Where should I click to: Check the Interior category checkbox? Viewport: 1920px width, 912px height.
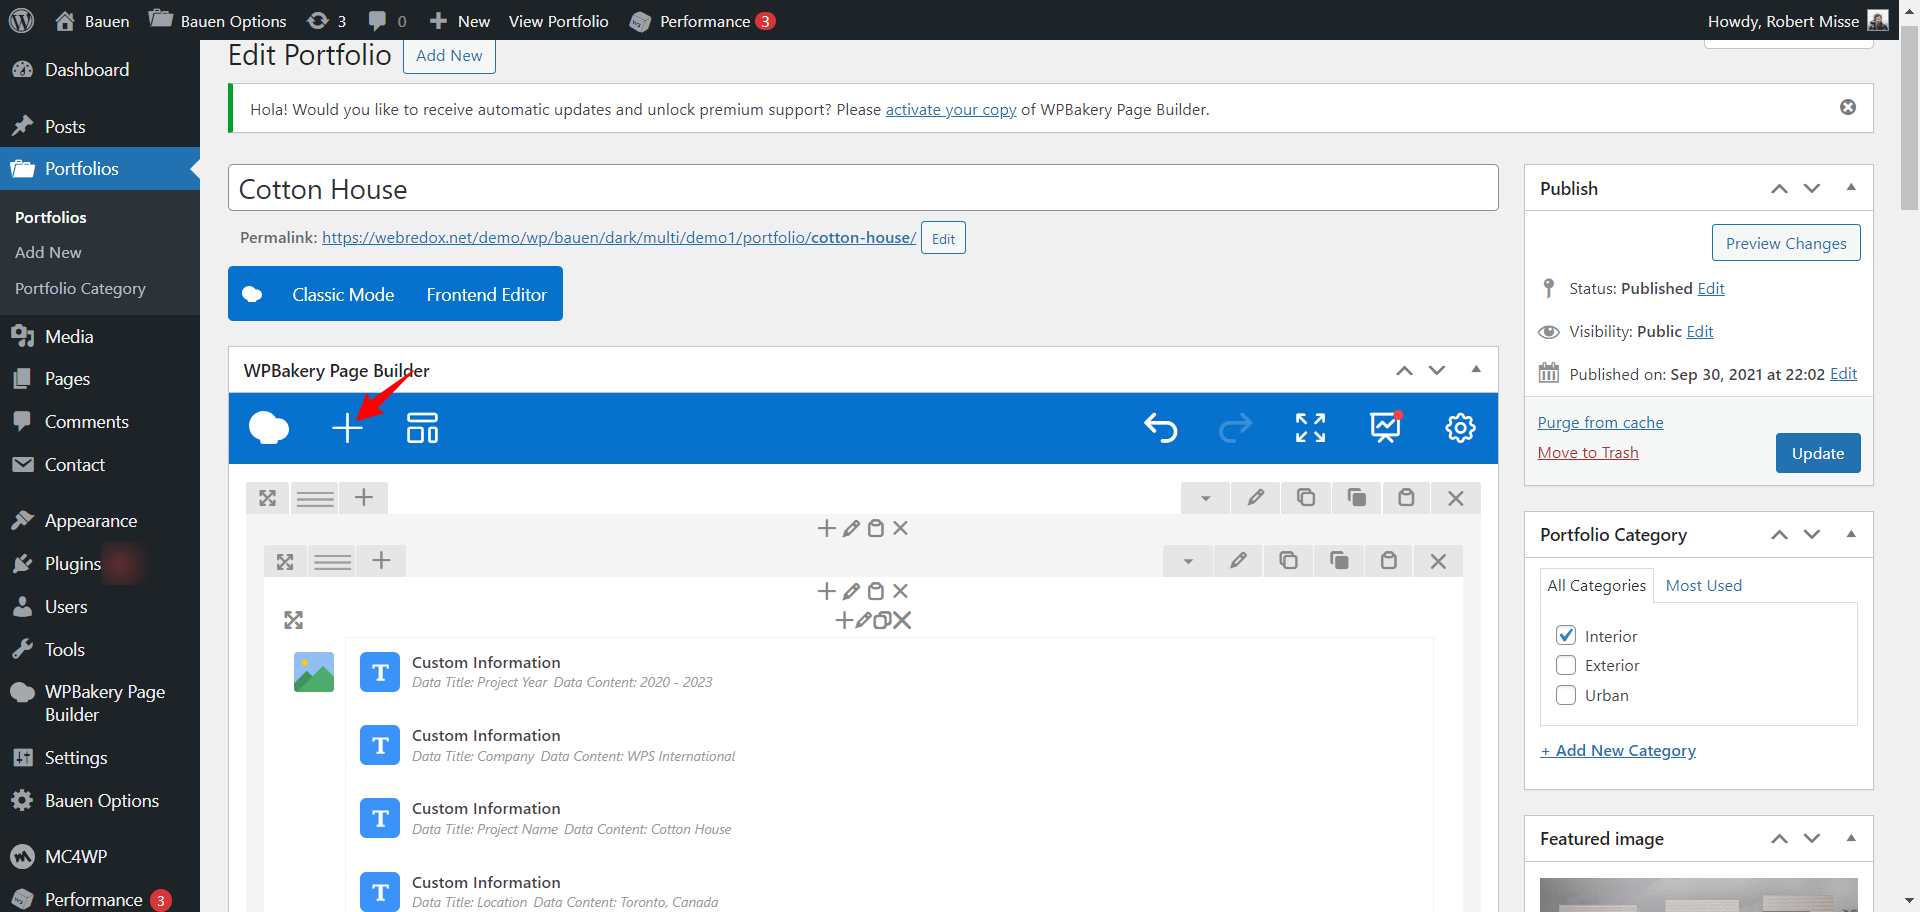click(x=1566, y=636)
